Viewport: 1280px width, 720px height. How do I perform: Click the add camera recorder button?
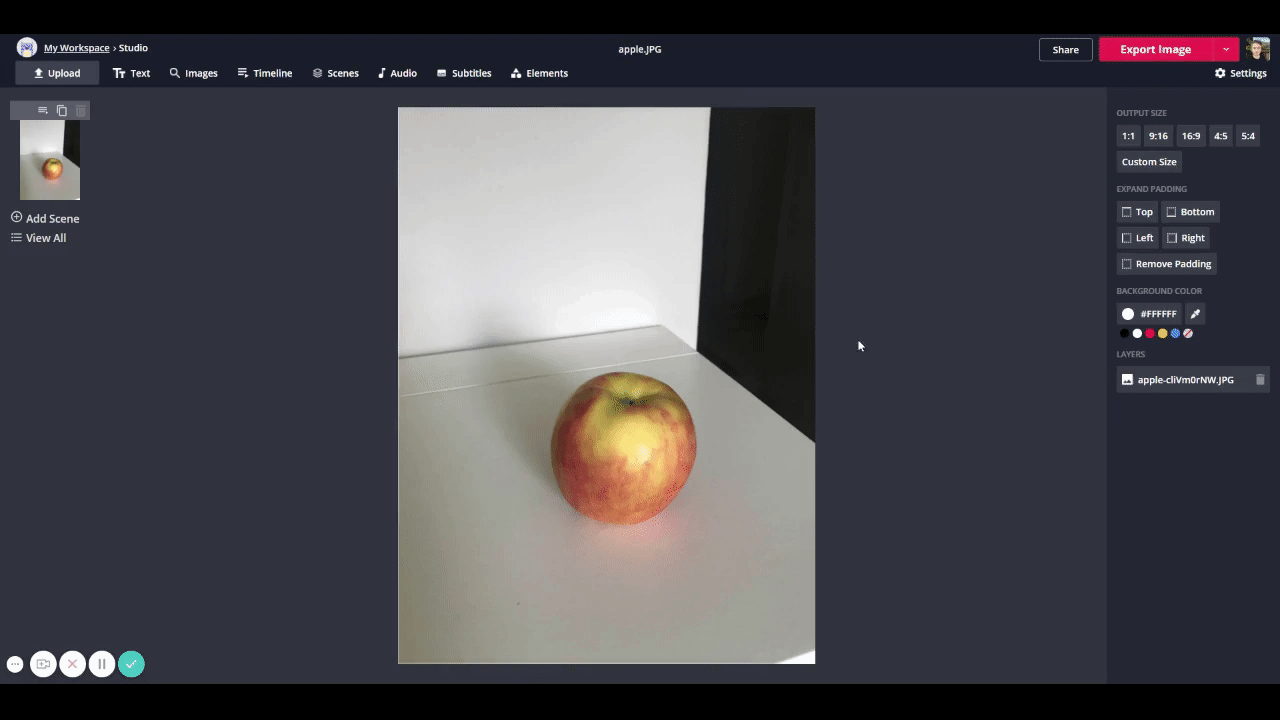click(43, 664)
